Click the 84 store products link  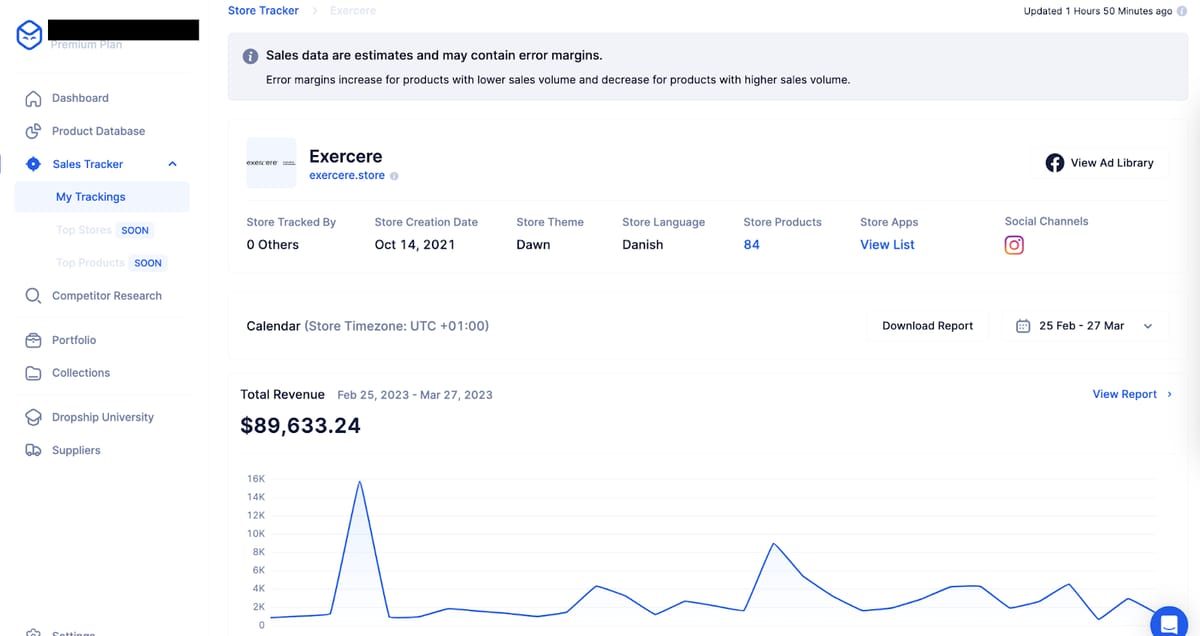[x=751, y=245]
